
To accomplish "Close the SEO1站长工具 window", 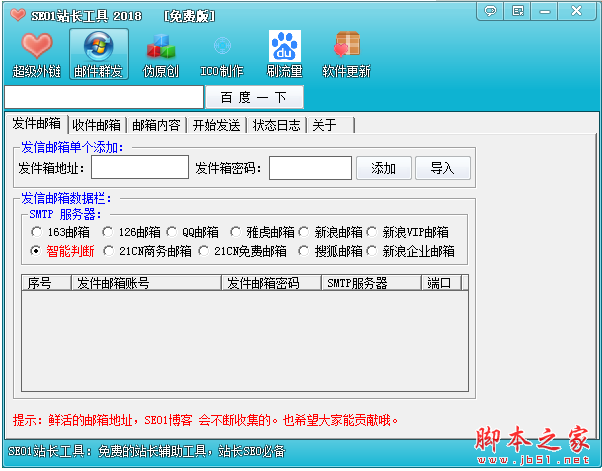I will point(576,11).
